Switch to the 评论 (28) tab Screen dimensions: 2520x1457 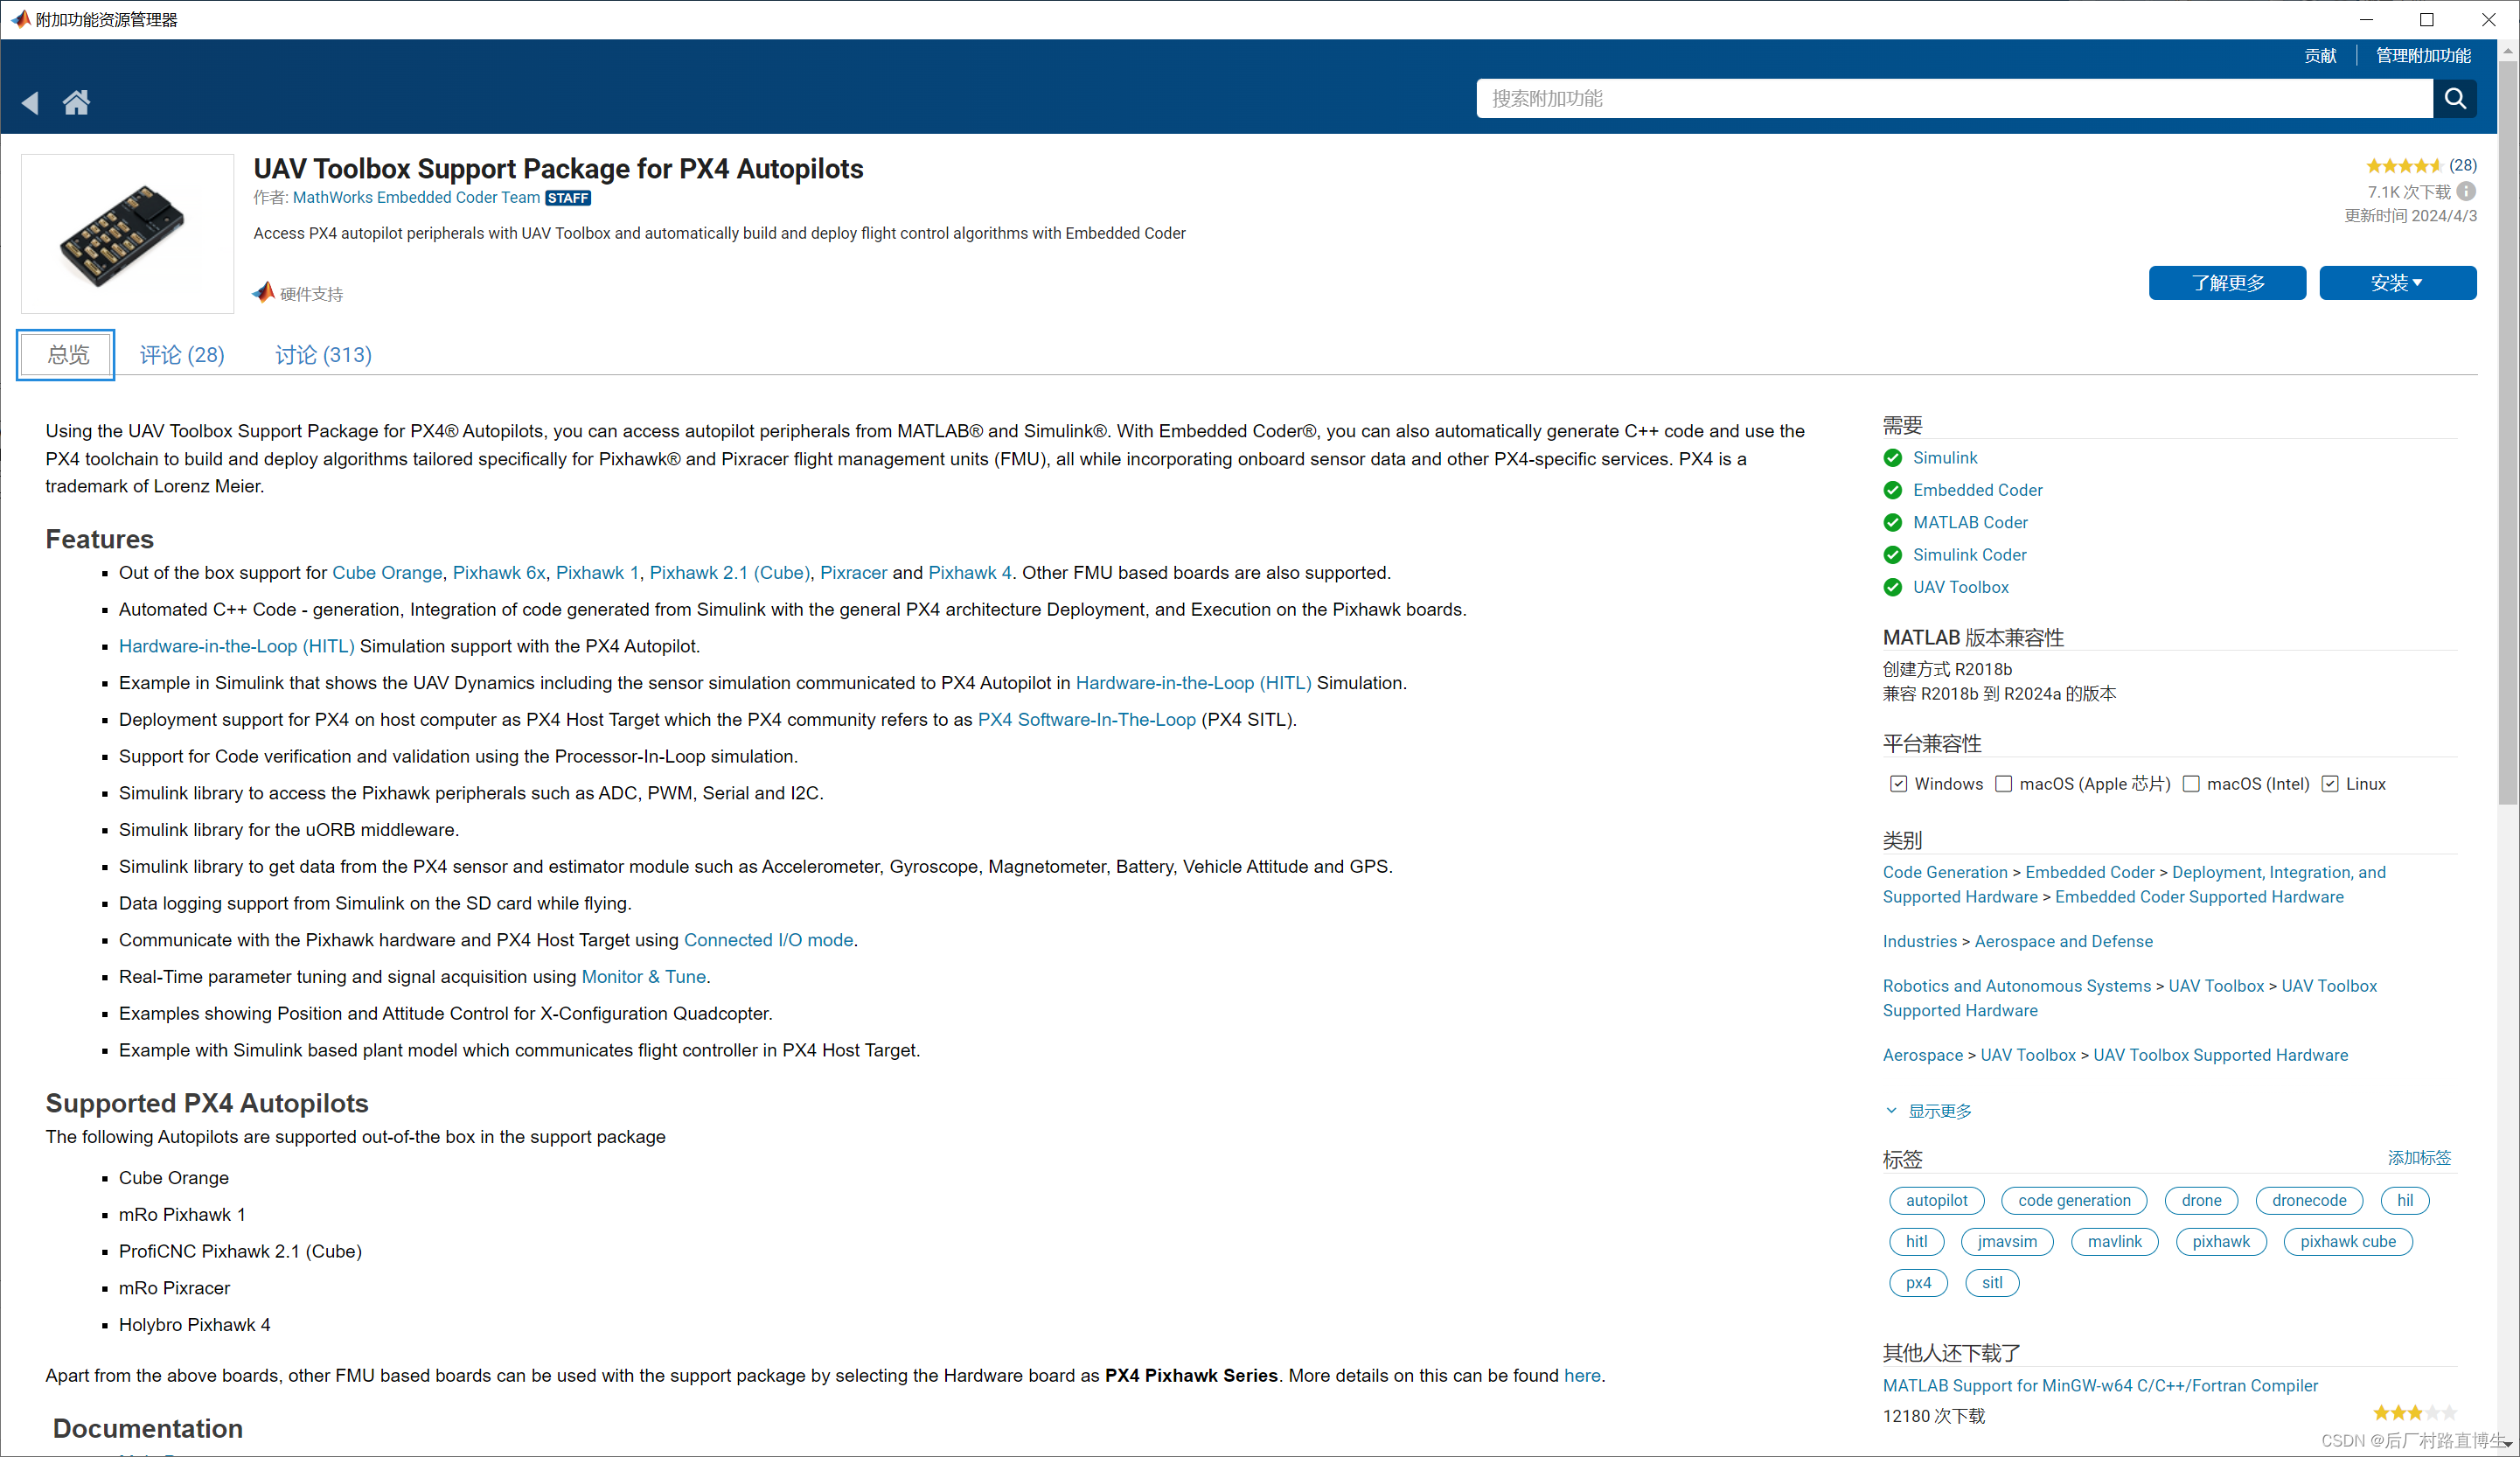[181, 355]
